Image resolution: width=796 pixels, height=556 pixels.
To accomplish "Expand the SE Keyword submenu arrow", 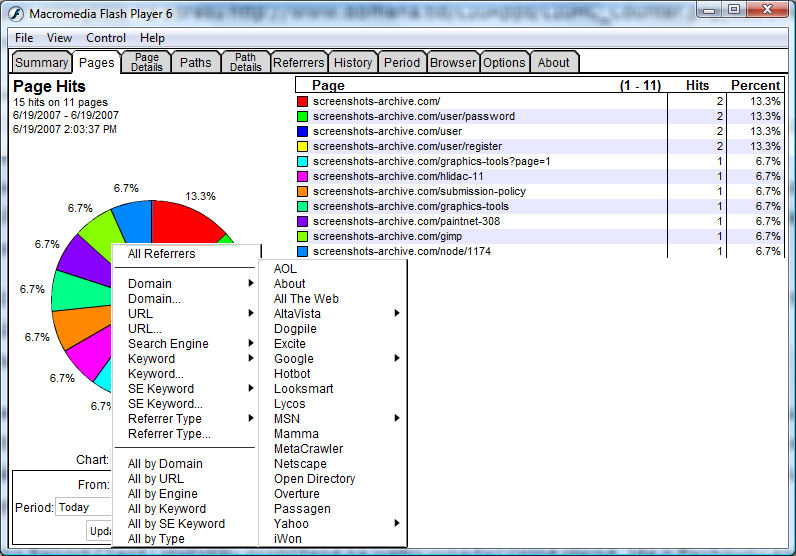I will click(x=251, y=388).
